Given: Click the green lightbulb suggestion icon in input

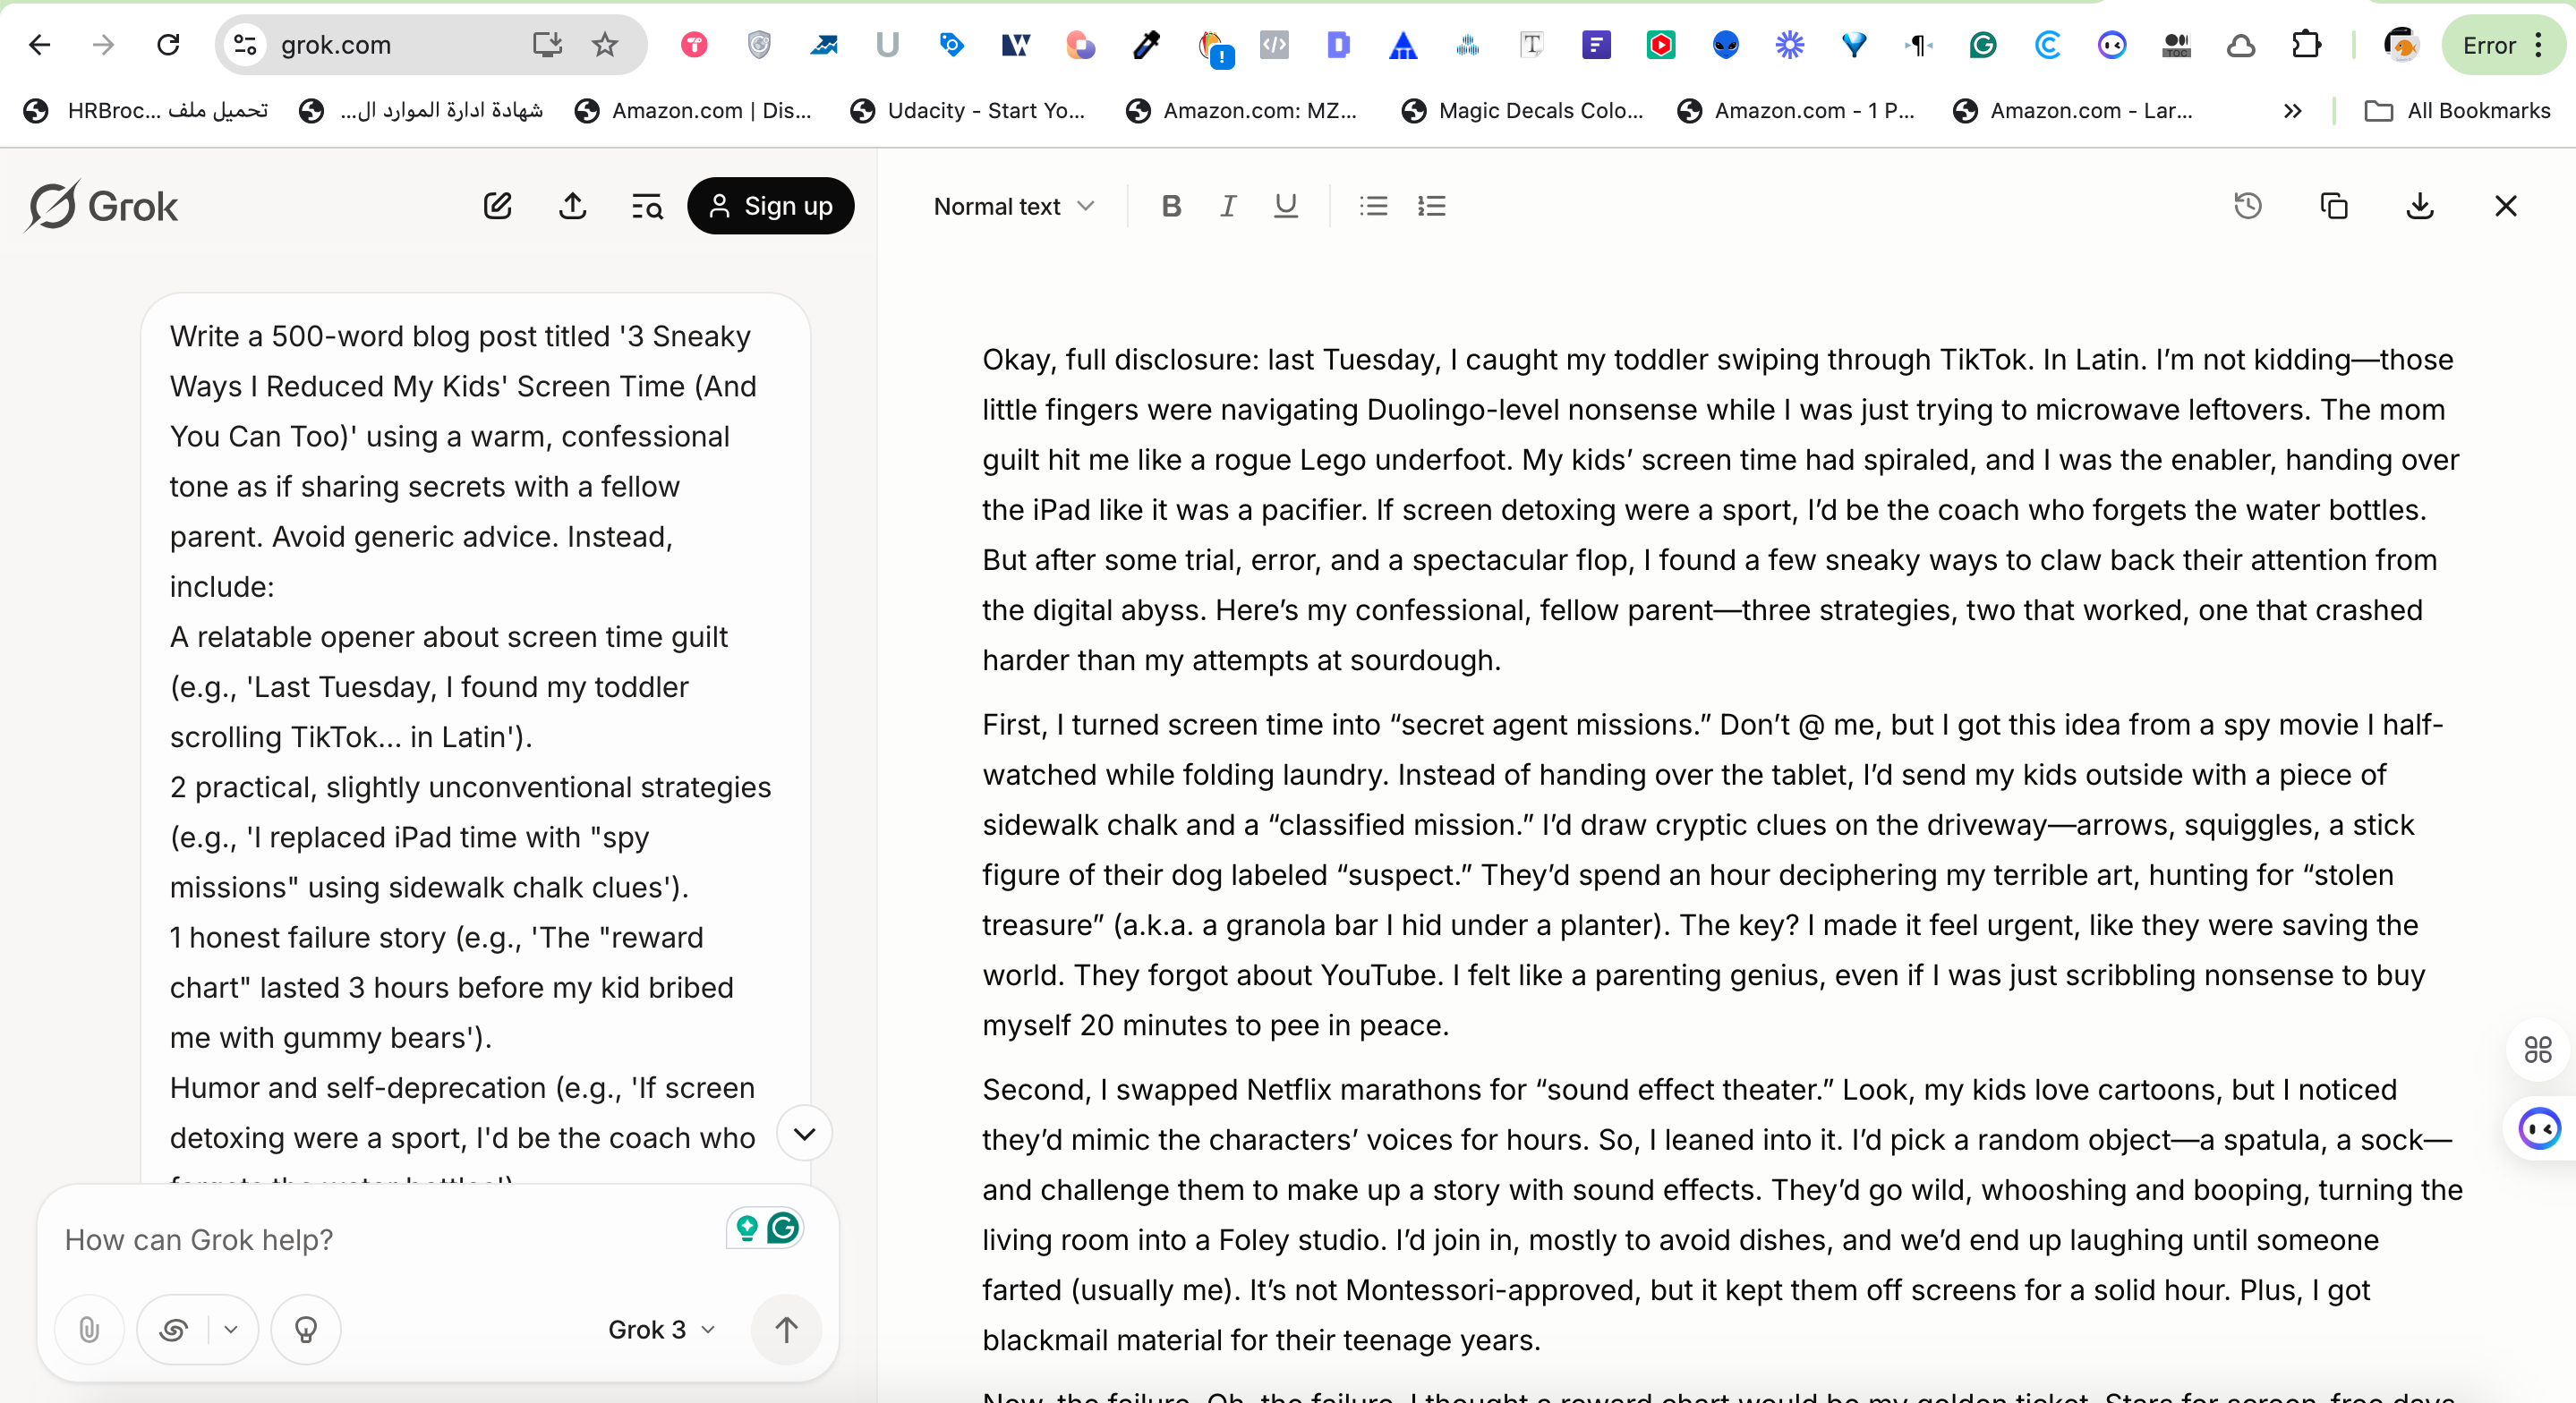Looking at the screenshot, I should click(746, 1227).
